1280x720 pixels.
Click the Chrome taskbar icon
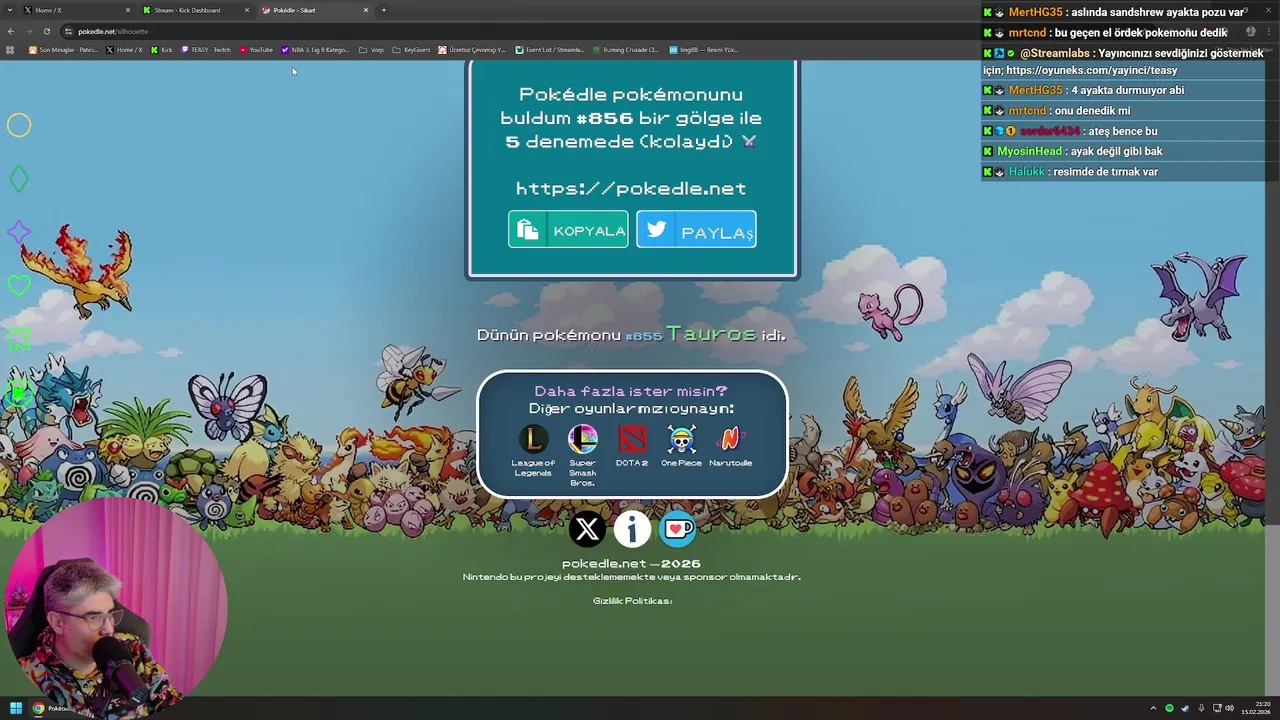pyautogui.click(x=39, y=708)
